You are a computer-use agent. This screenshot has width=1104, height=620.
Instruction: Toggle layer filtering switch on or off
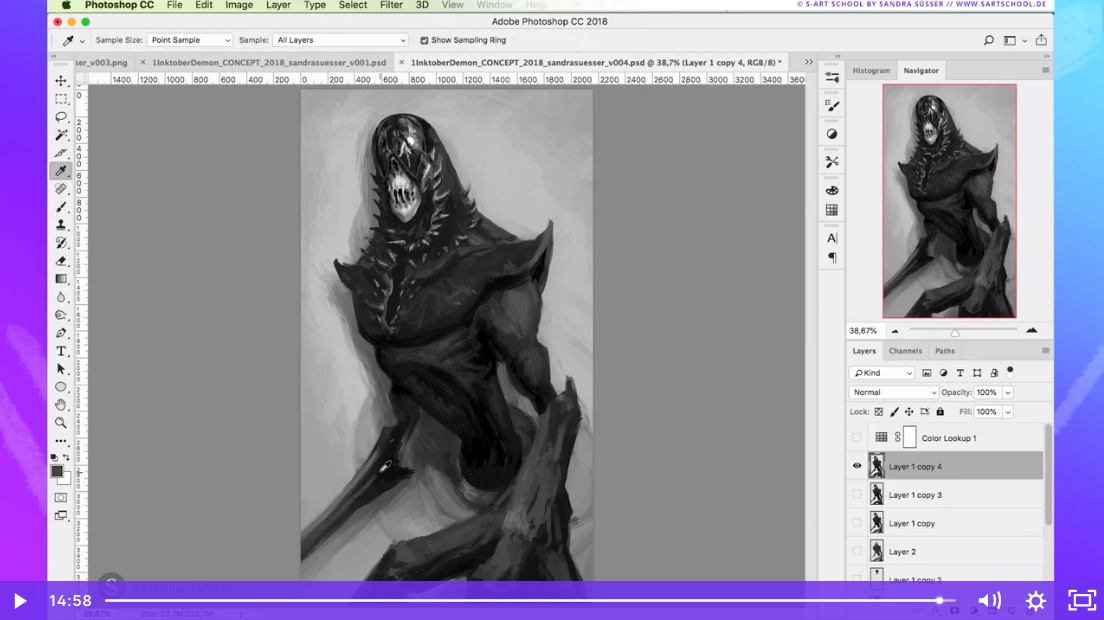(x=1010, y=371)
